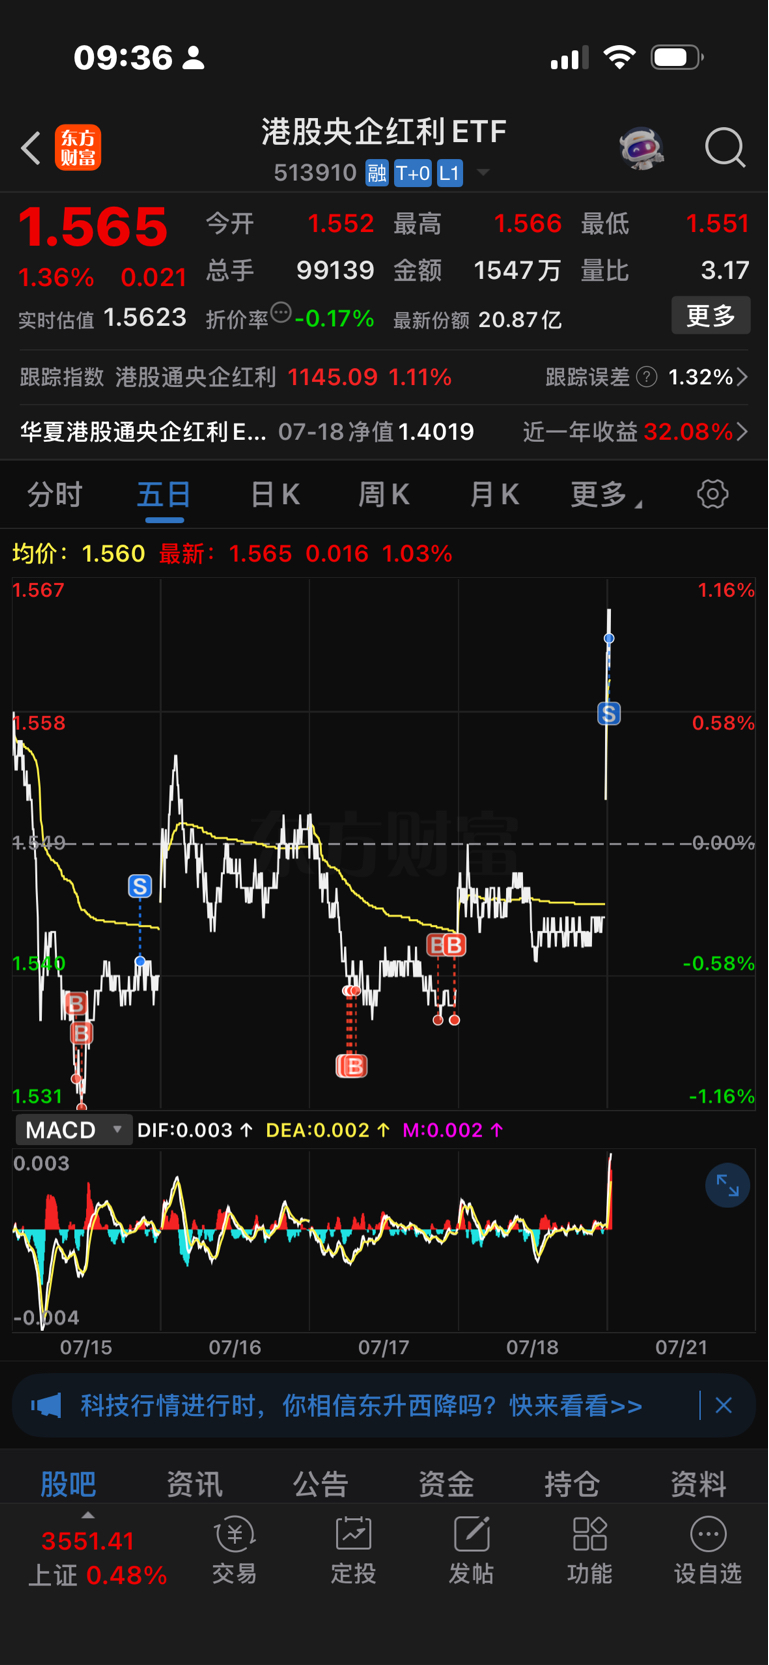Image resolution: width=769 pixels, height=1665 pixels.
Task: Tap the current price 1.565
Action: coord(94,227)
